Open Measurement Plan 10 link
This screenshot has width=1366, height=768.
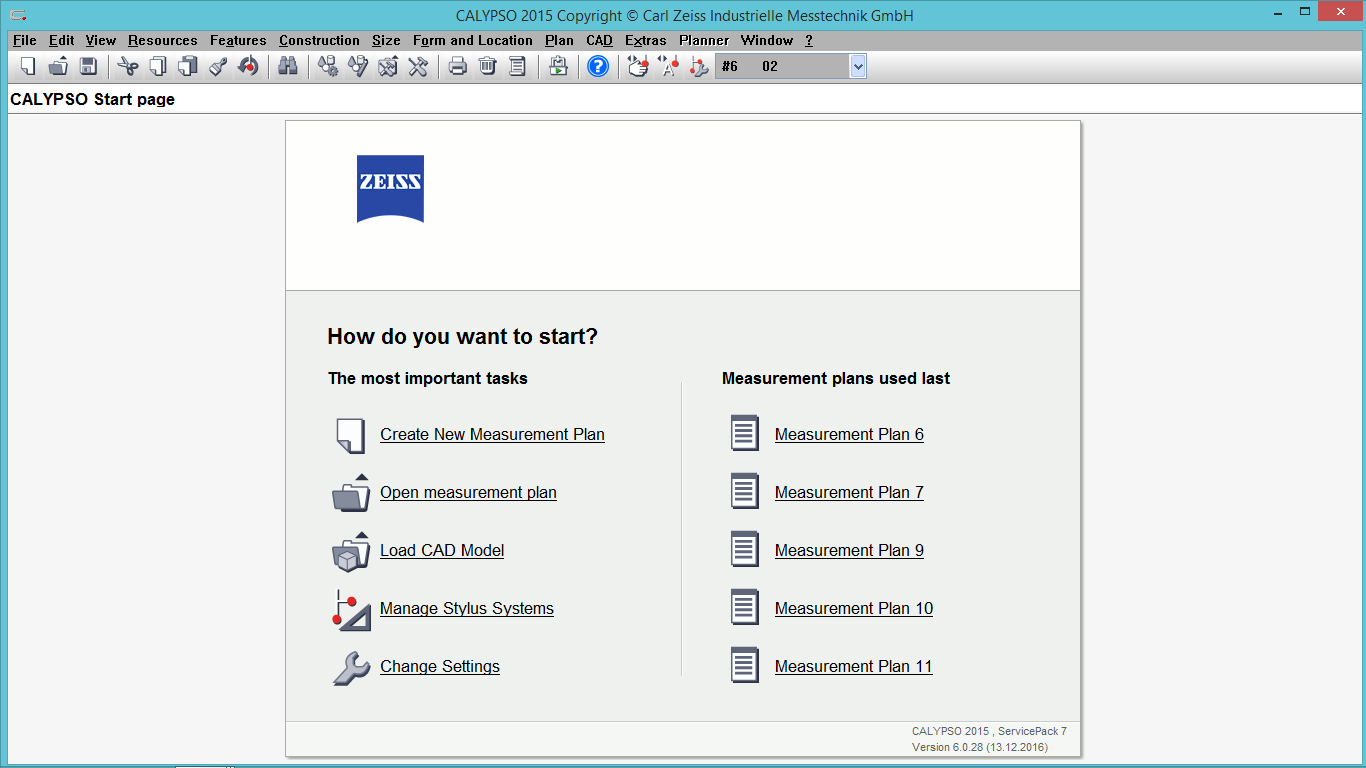tap(854, 609)
